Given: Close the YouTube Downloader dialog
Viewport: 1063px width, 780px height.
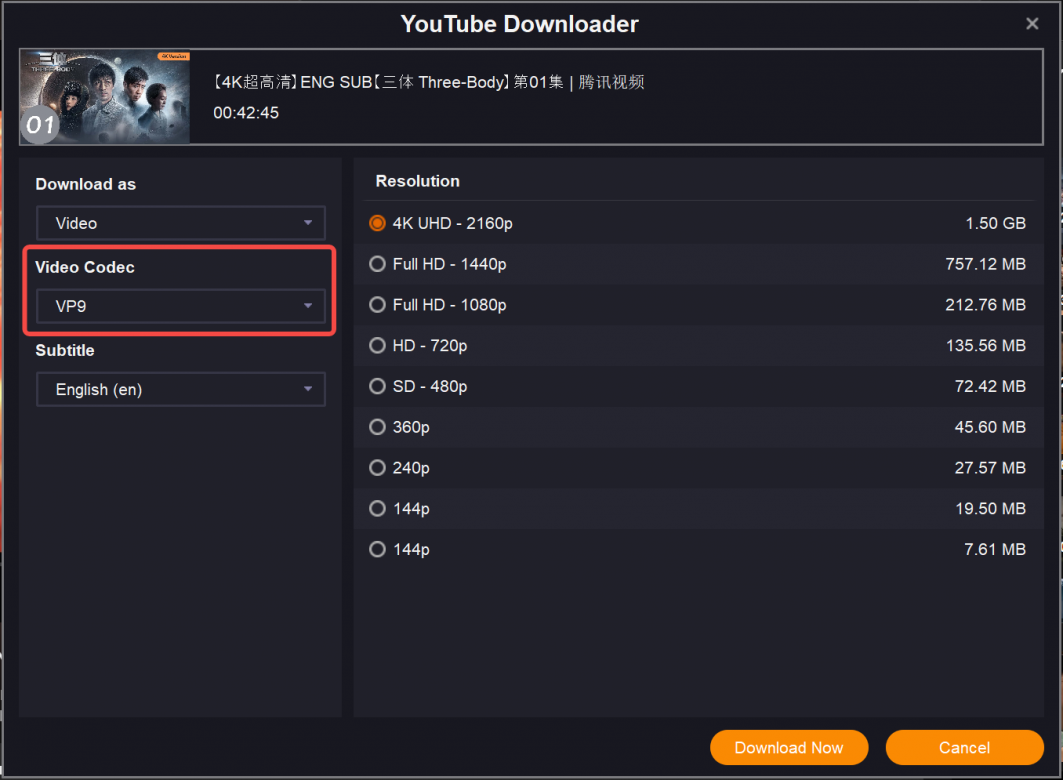Looking at the screenshot, I should pyautogui.click(x=1032, y=24).
